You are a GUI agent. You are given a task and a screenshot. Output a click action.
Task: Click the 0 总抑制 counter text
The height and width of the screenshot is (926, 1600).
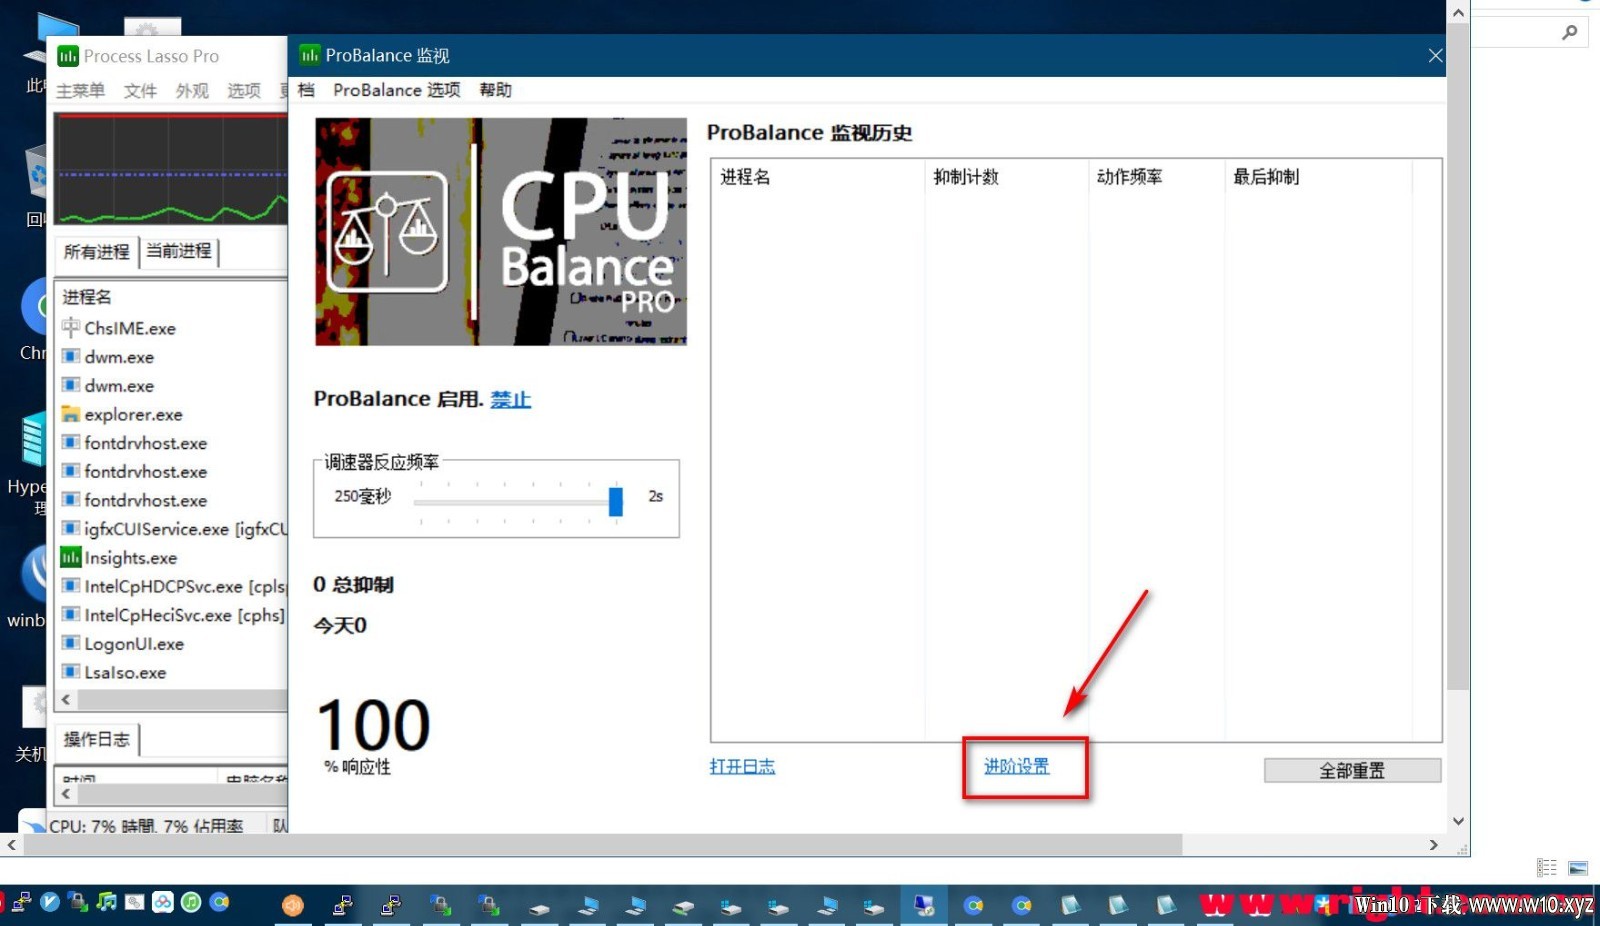tap(353, 585)
